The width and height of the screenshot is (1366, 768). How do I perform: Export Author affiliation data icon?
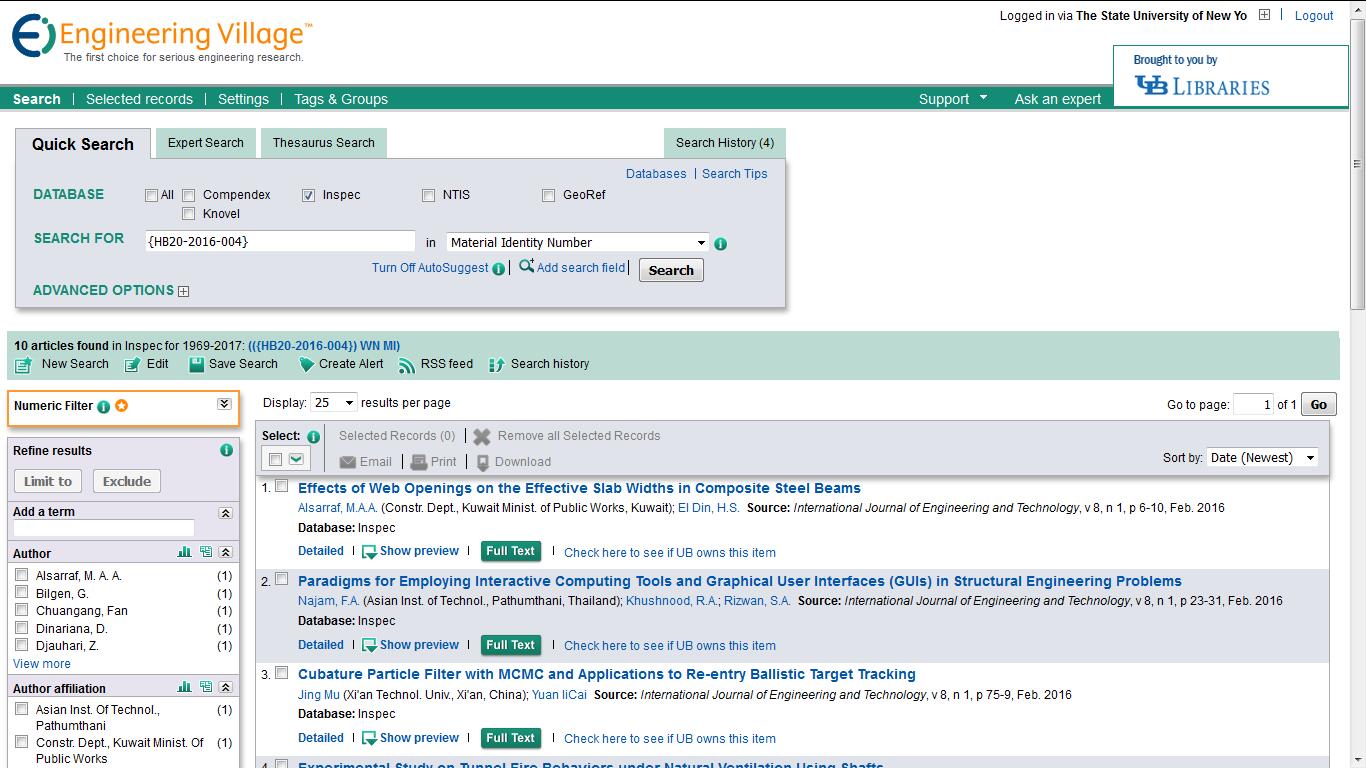(x=206, y=687)
